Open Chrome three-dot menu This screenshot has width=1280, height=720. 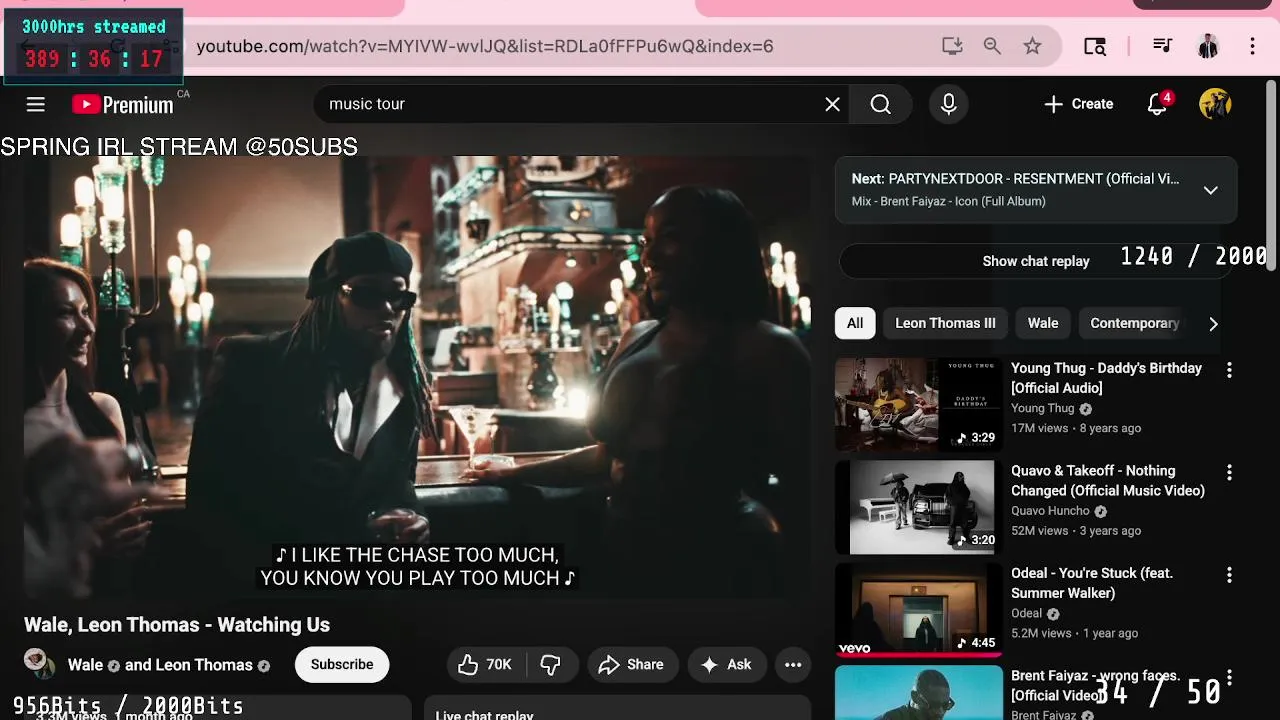tap(1252, 46)
